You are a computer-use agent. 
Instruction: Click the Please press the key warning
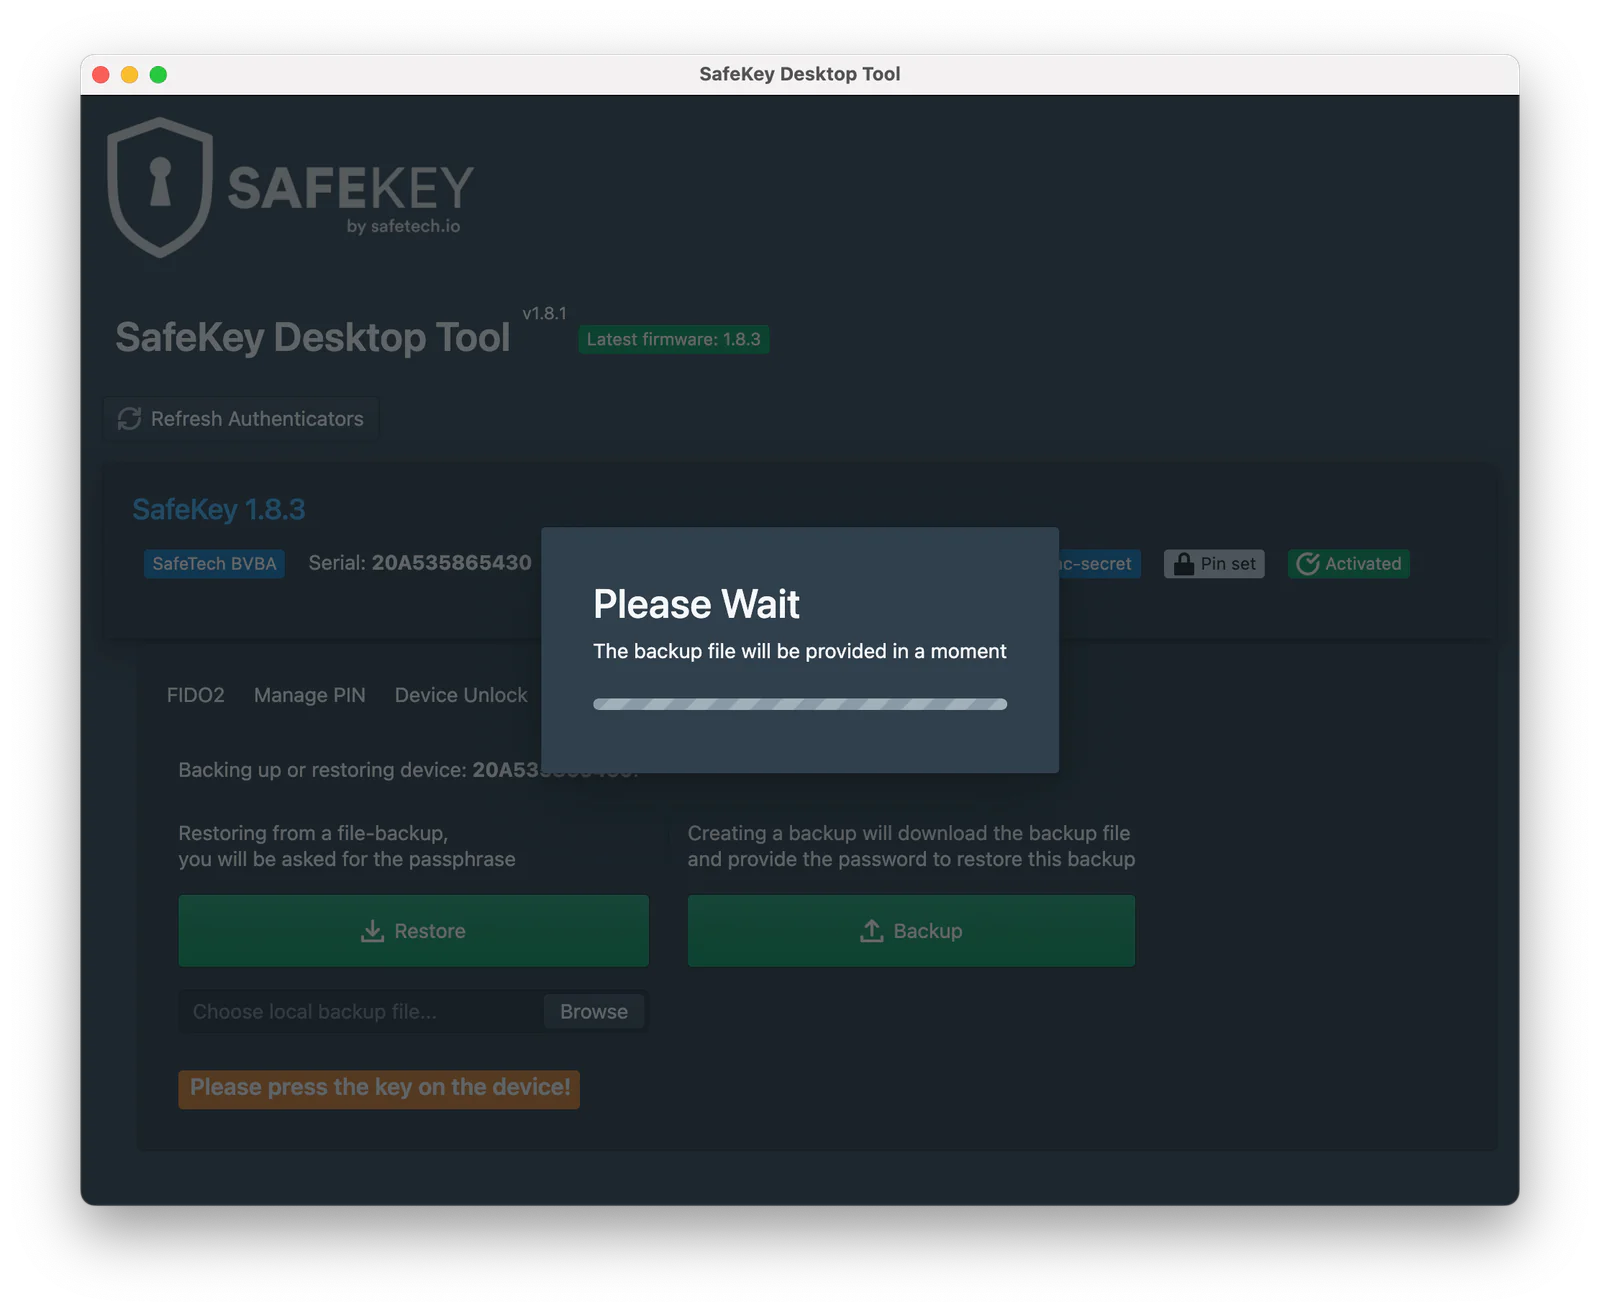[379, 1089]
